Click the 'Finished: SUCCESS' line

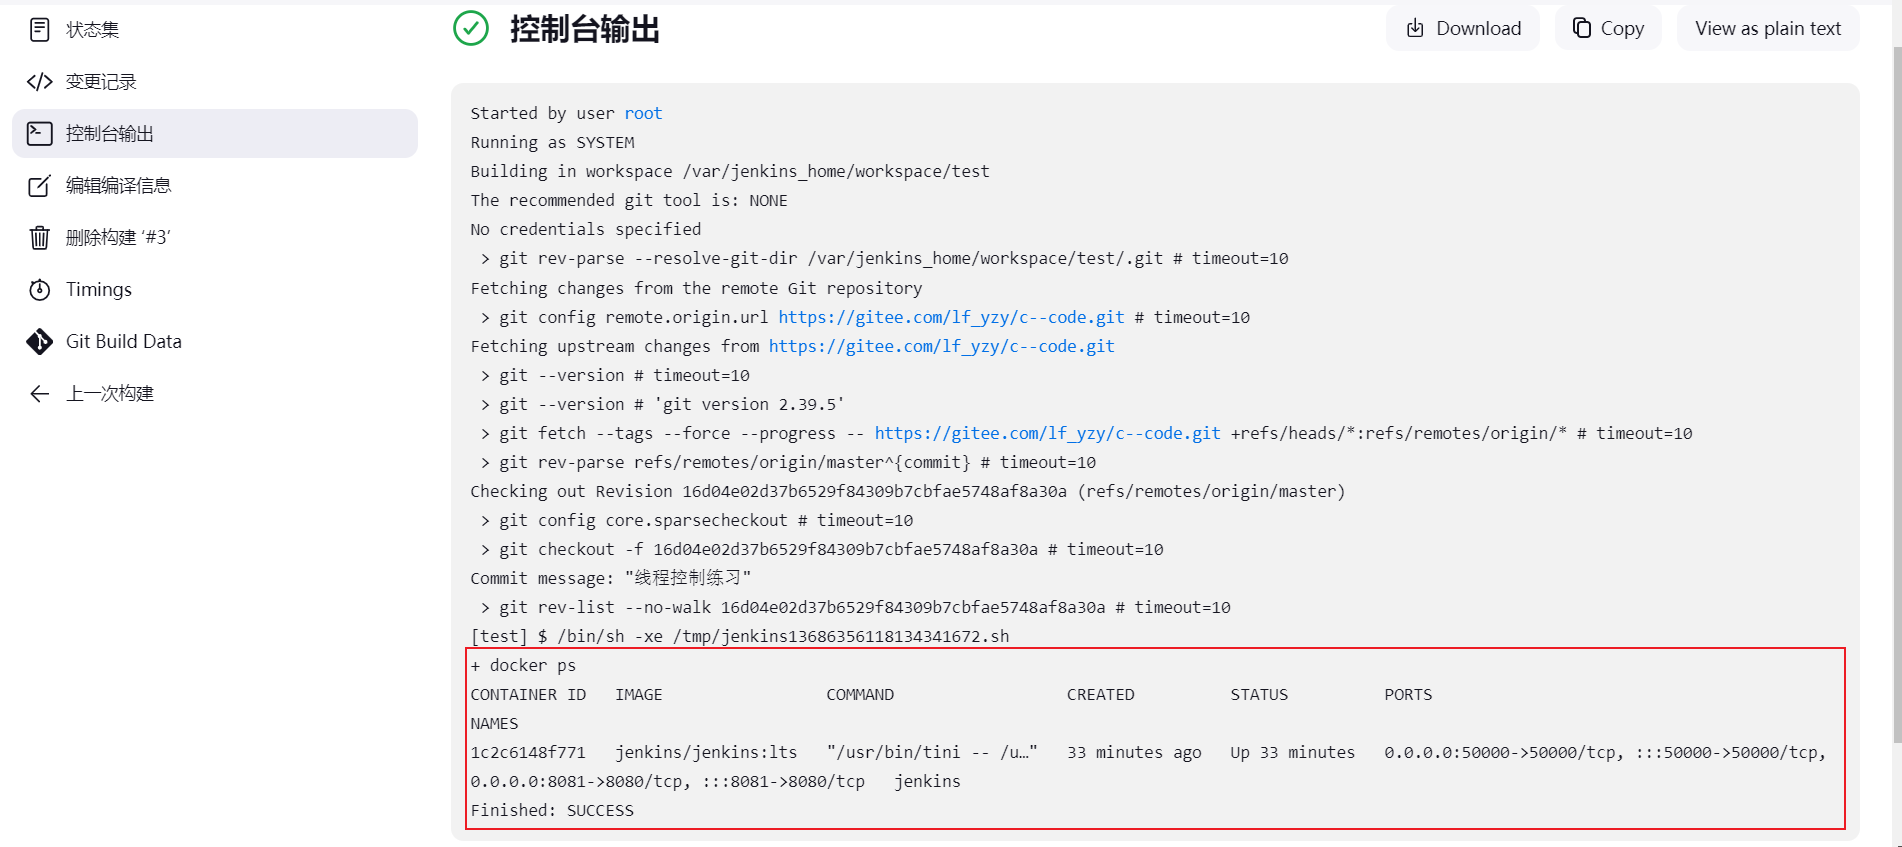tap(552, 811)
